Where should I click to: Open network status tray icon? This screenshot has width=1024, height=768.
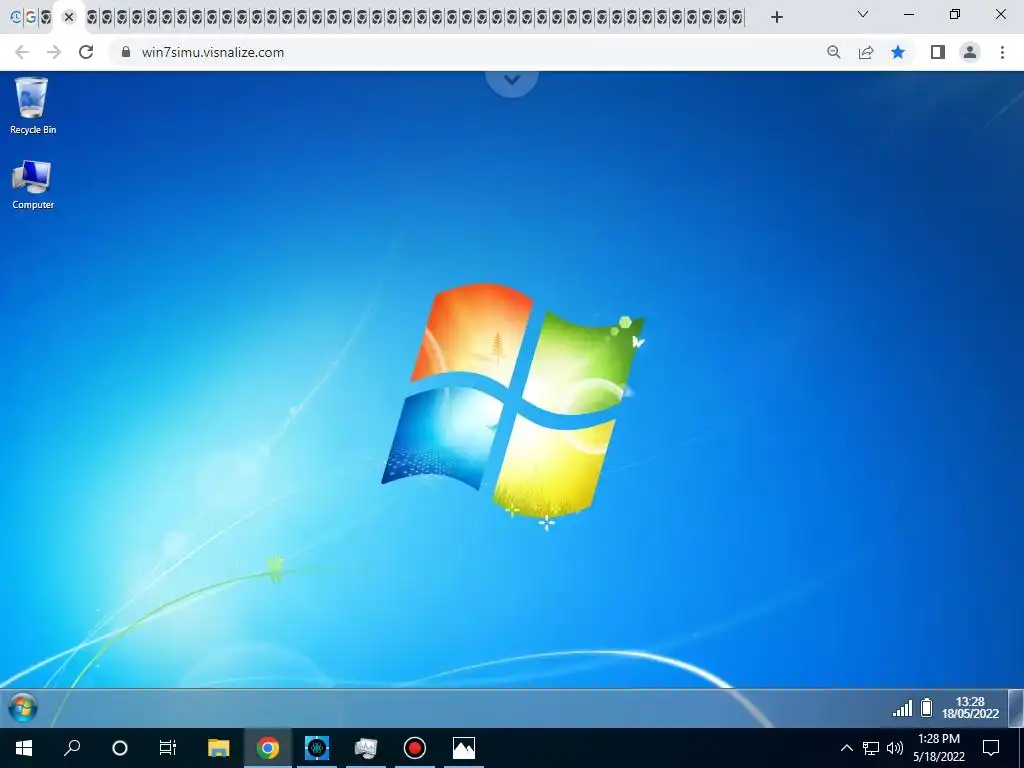point(871,748)
